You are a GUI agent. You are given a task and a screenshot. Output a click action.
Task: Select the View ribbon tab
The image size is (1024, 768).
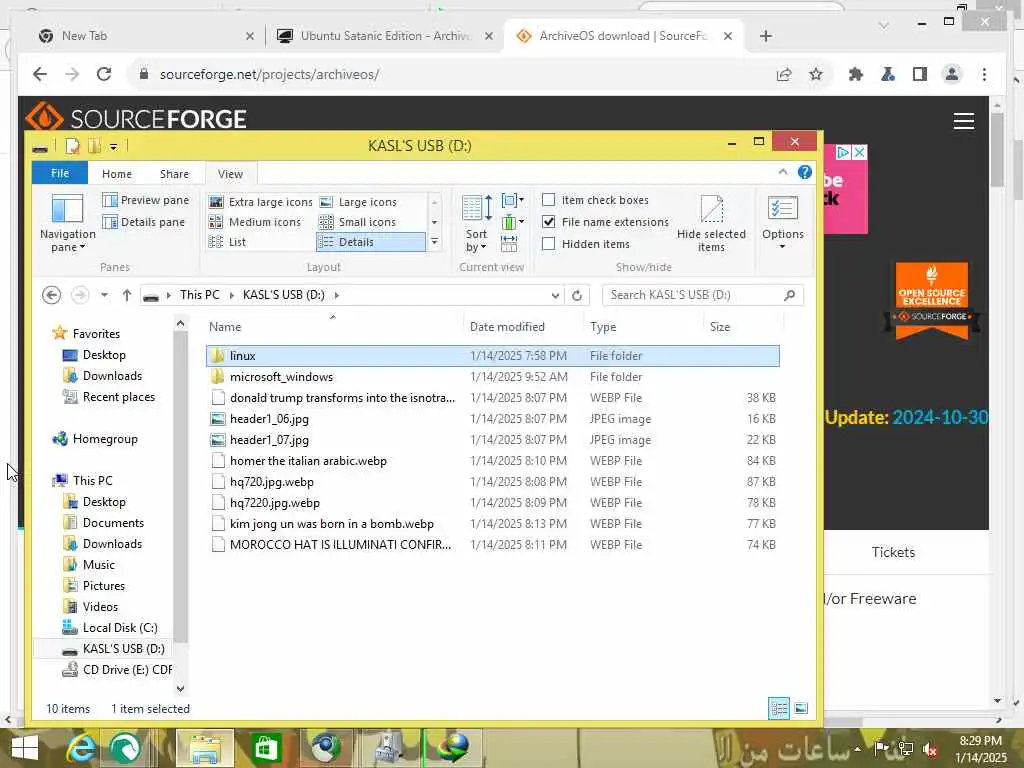[x=230, y=174]
